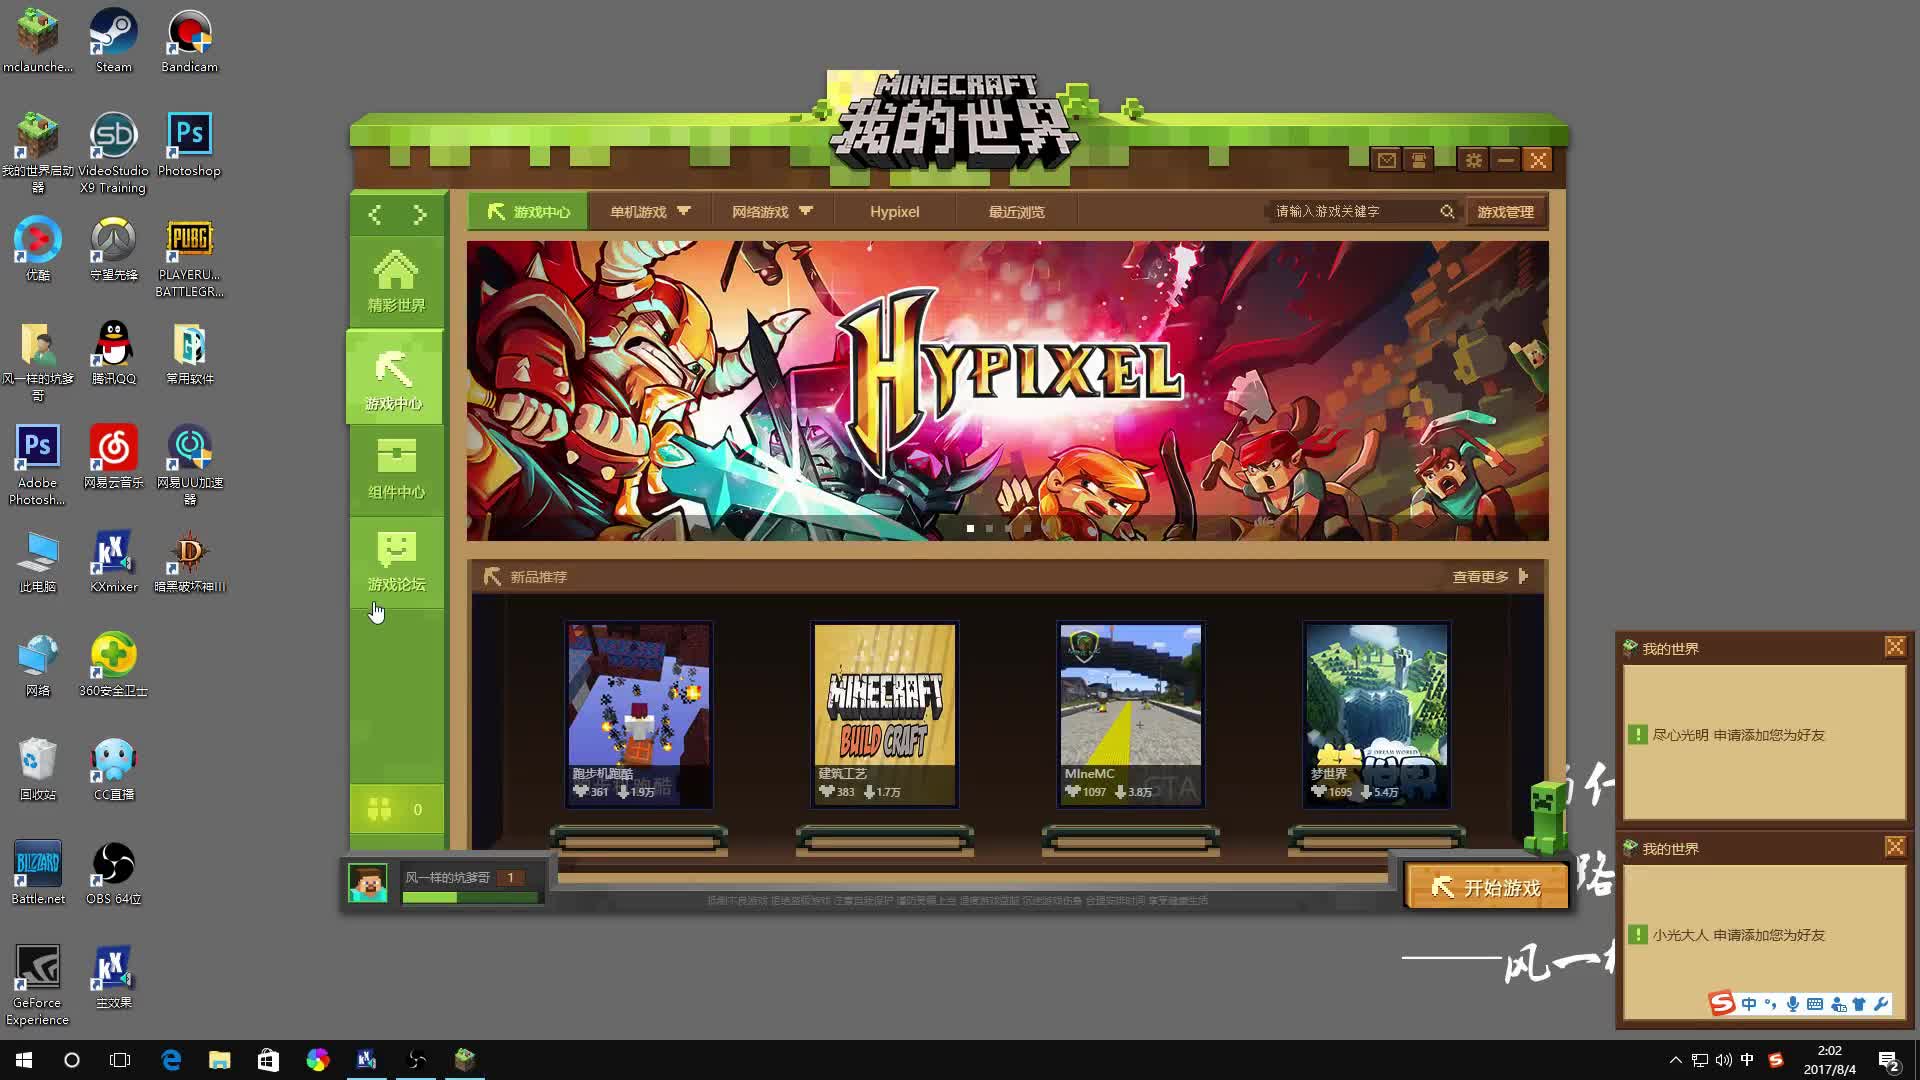Open the action center notifications icon
This screenshot has width=1920, height=1080.
[x=1888, y=1060]
